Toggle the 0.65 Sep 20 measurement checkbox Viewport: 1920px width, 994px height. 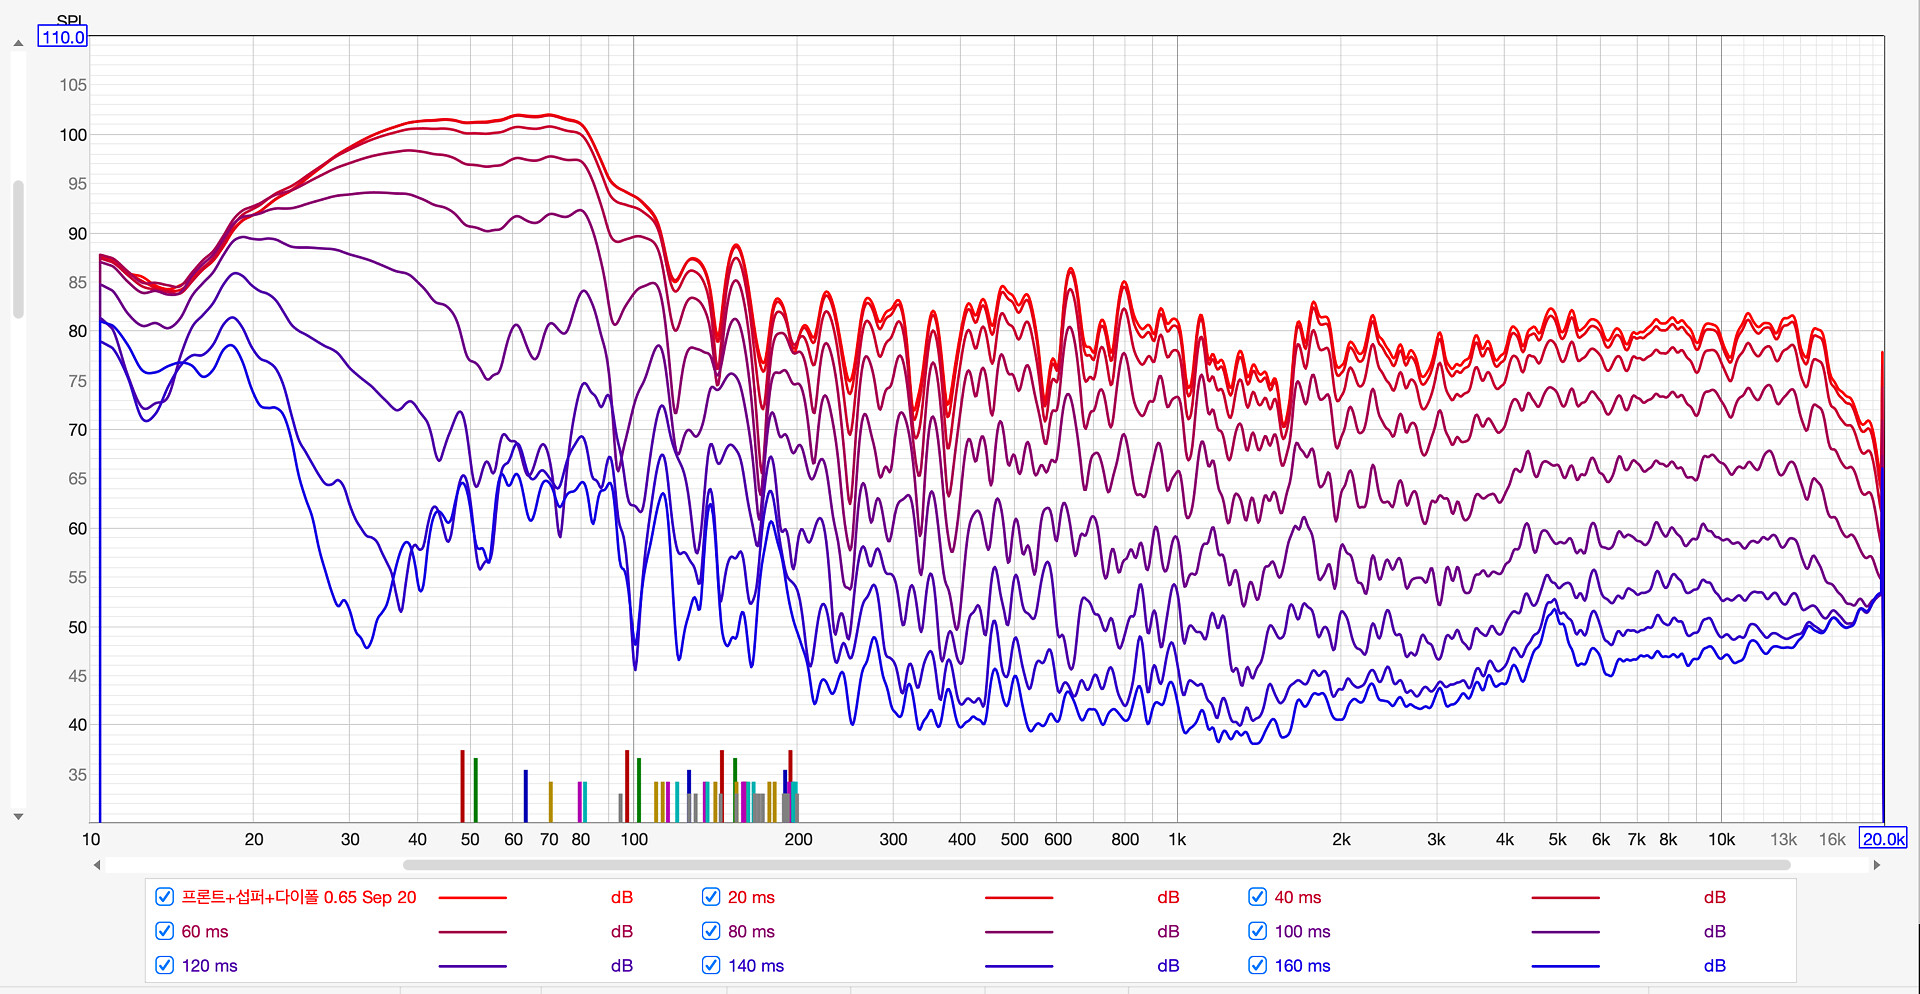click(x=165, y=897)
